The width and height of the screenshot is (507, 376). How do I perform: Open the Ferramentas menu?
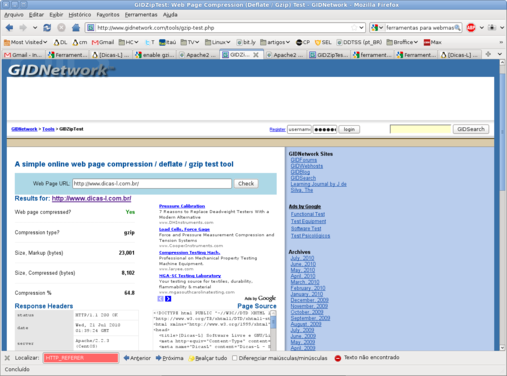pyautogui.click(x=141, y=15)
